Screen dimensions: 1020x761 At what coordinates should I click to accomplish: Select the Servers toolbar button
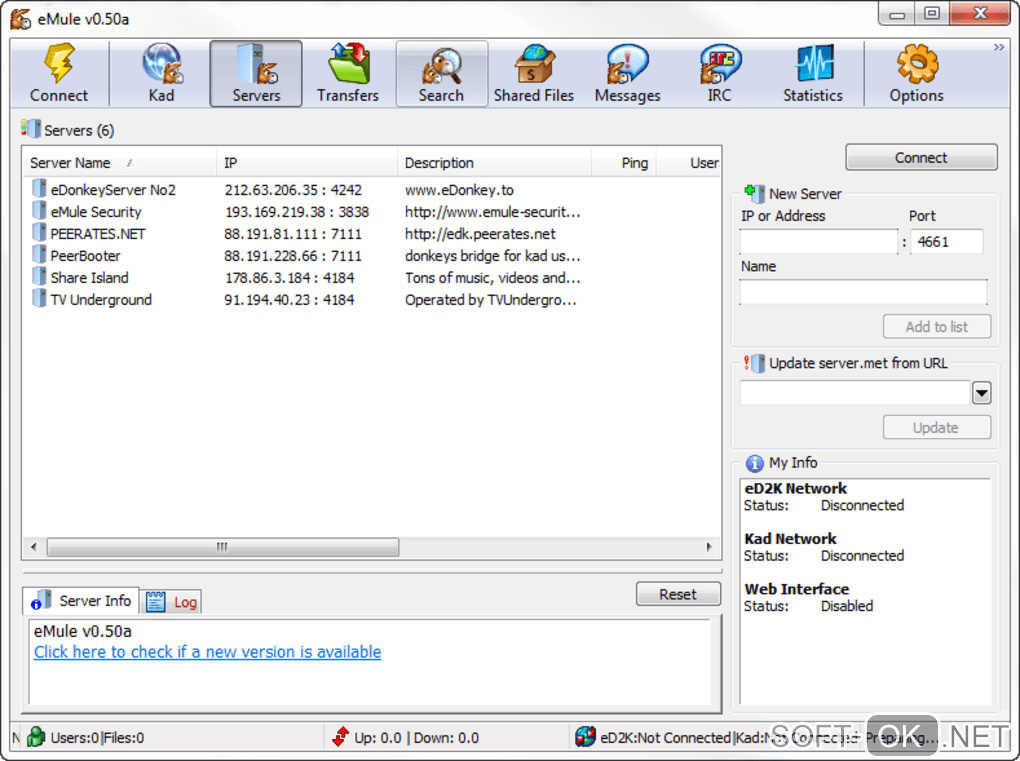(256, 73)
